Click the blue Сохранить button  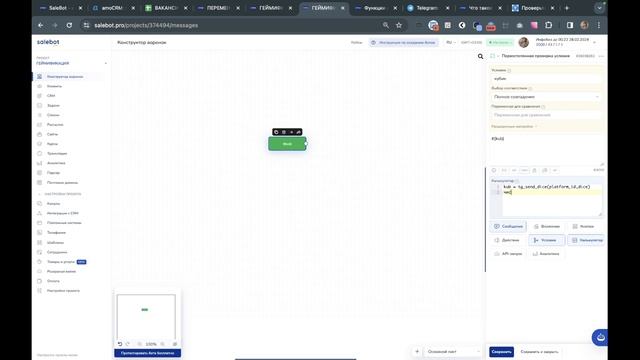pyautogui.click(x=502, y=352)
